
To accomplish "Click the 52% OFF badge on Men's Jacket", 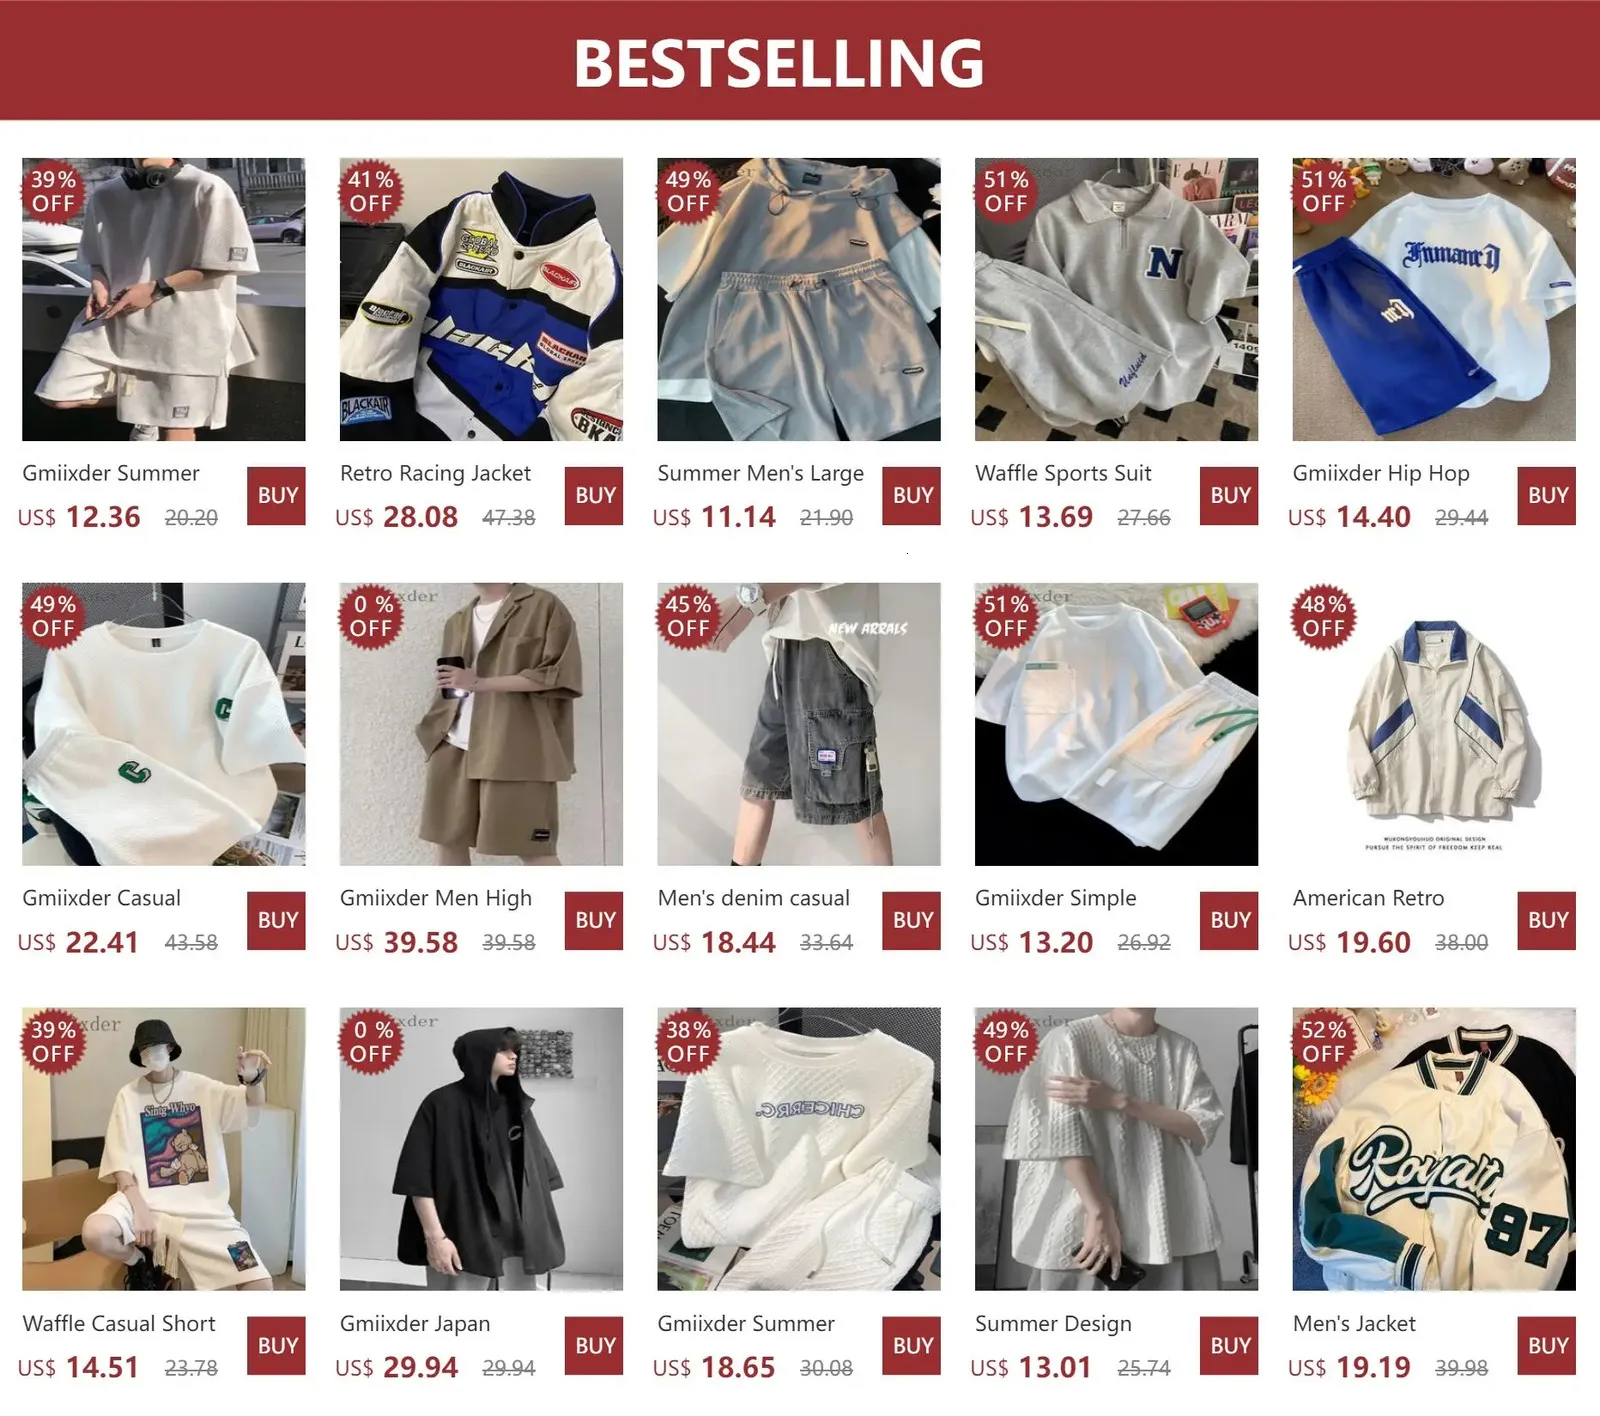I will tap(1324, 1042).
